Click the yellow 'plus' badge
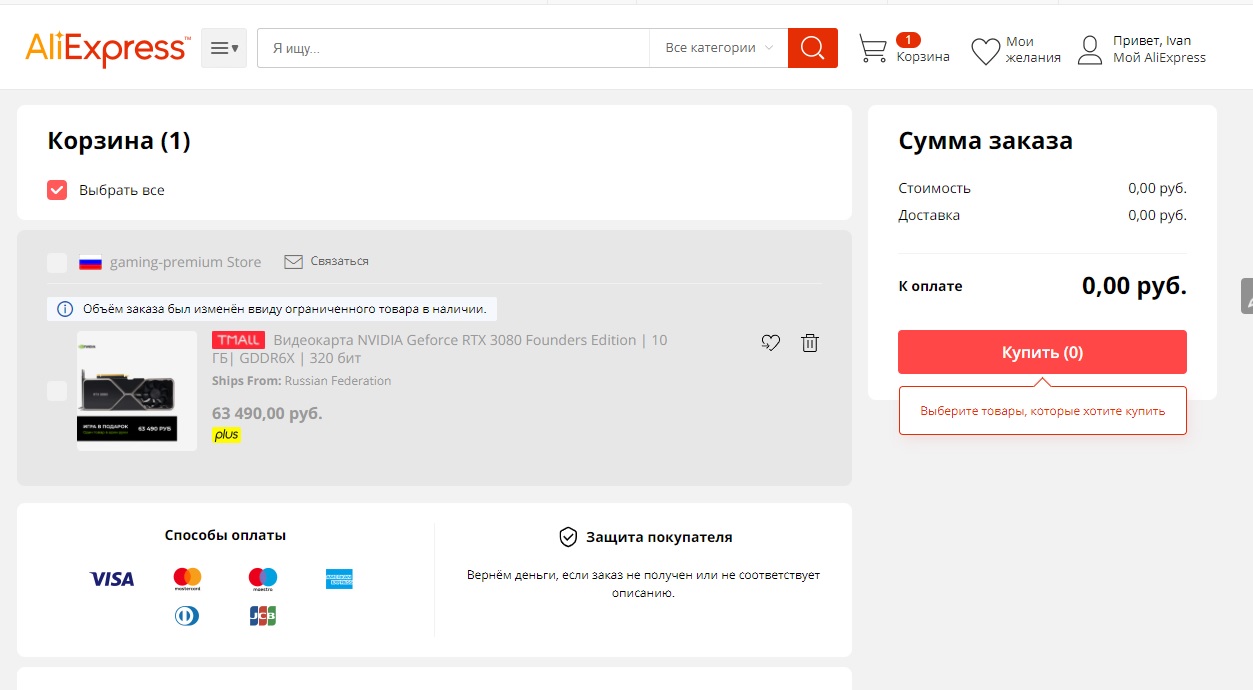This screenshot has width=1253, height=690. click(226, 435)
